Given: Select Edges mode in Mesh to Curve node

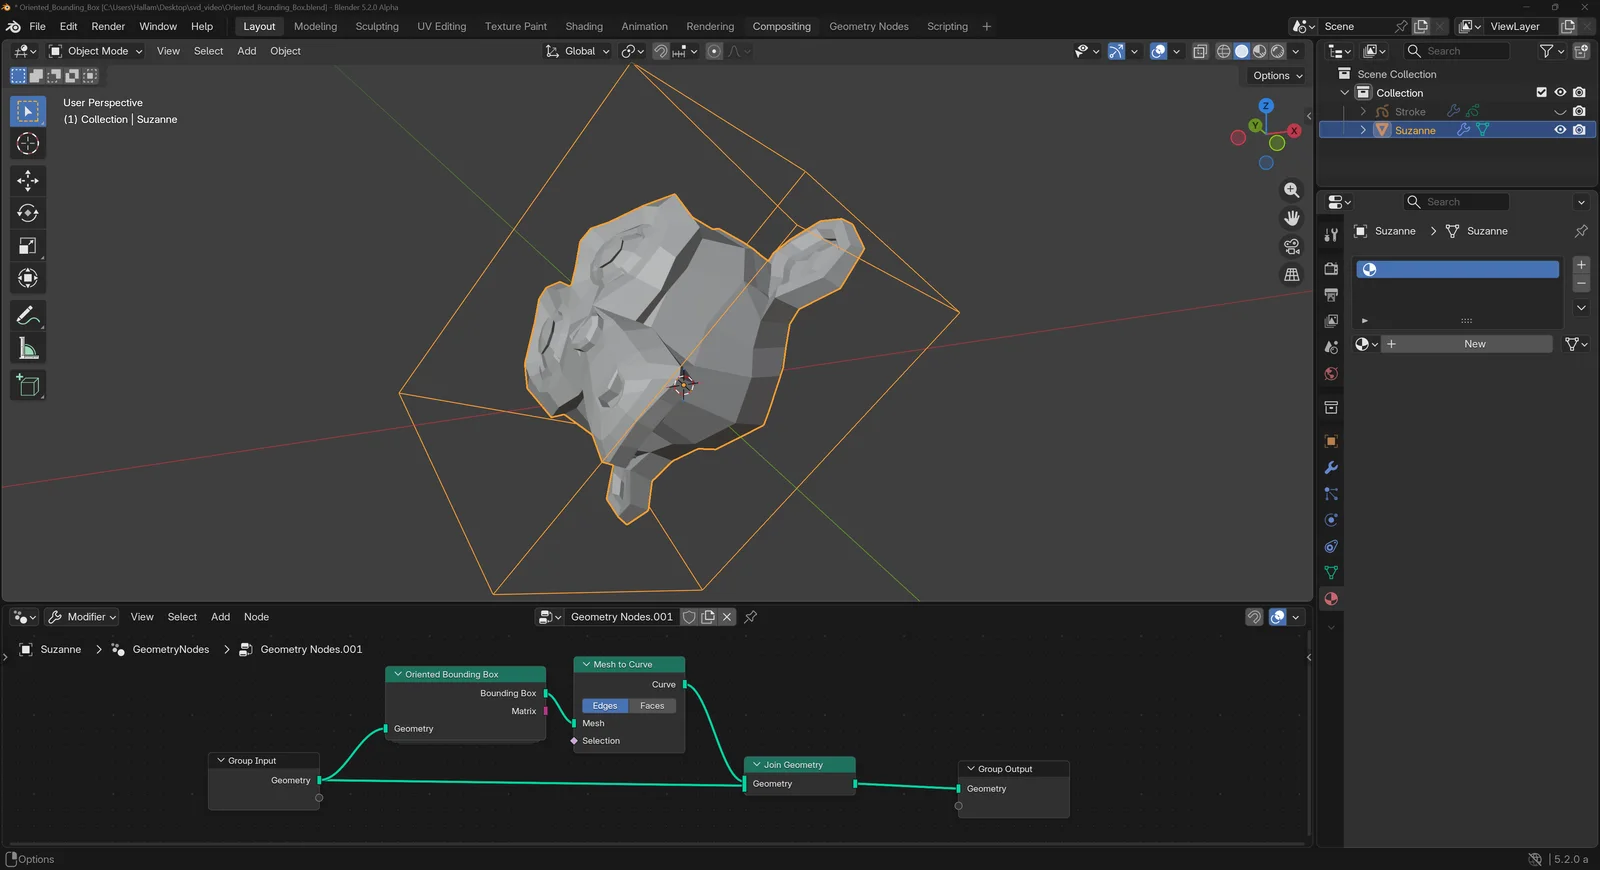Looking at the screenshot, I should coord(605,706).
